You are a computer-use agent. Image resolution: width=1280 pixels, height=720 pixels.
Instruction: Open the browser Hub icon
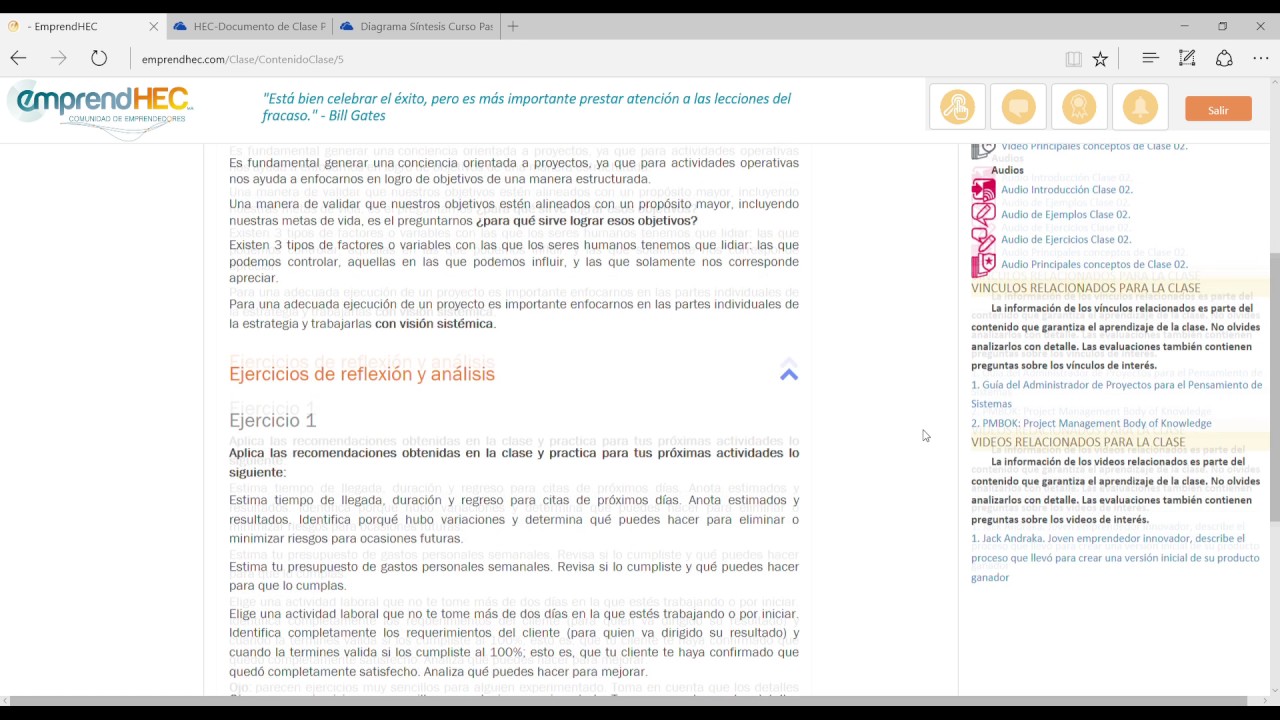pos(1150,58)
